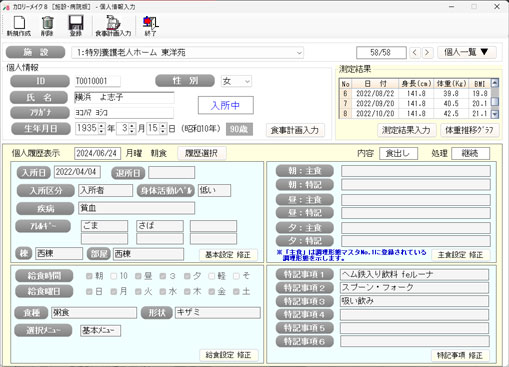Click 特記事項 修正 button
Screen dimensions: 509x367
460,355
